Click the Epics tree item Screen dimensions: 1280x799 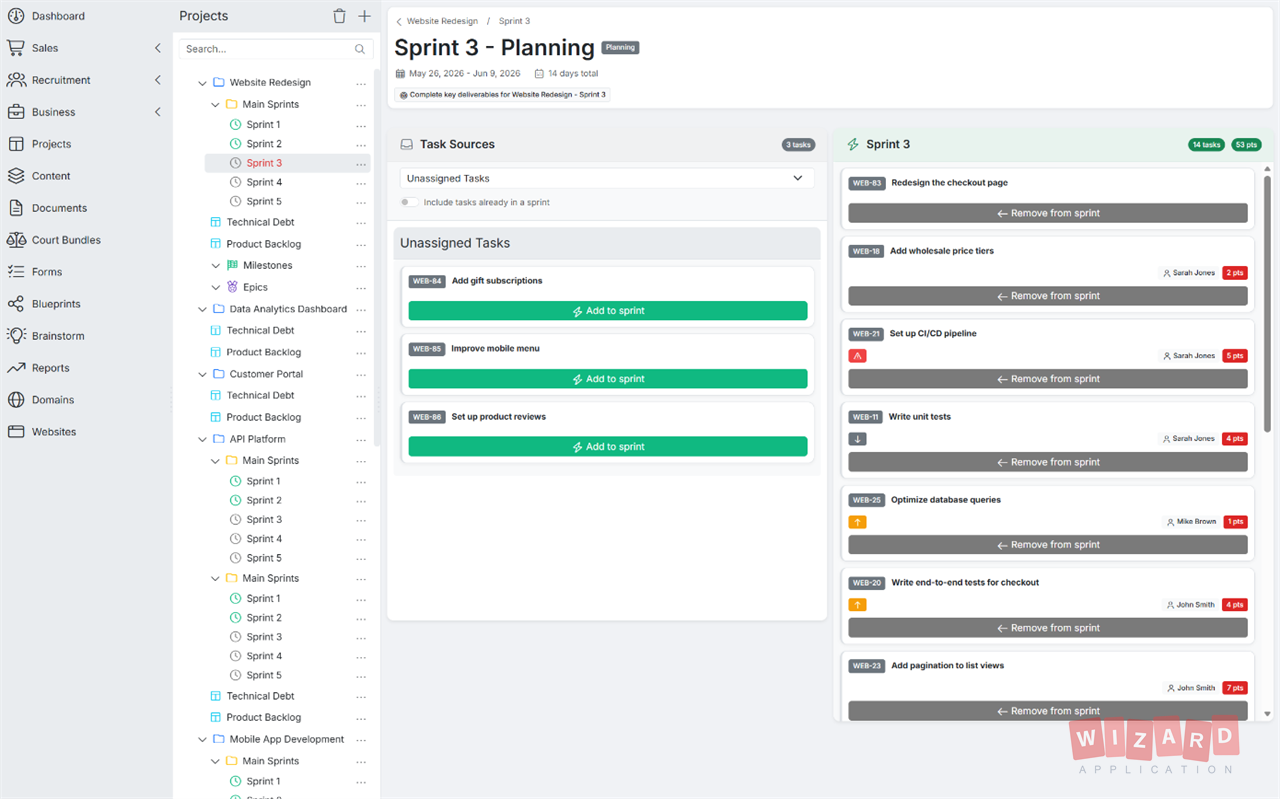click(x=255, y=287)
